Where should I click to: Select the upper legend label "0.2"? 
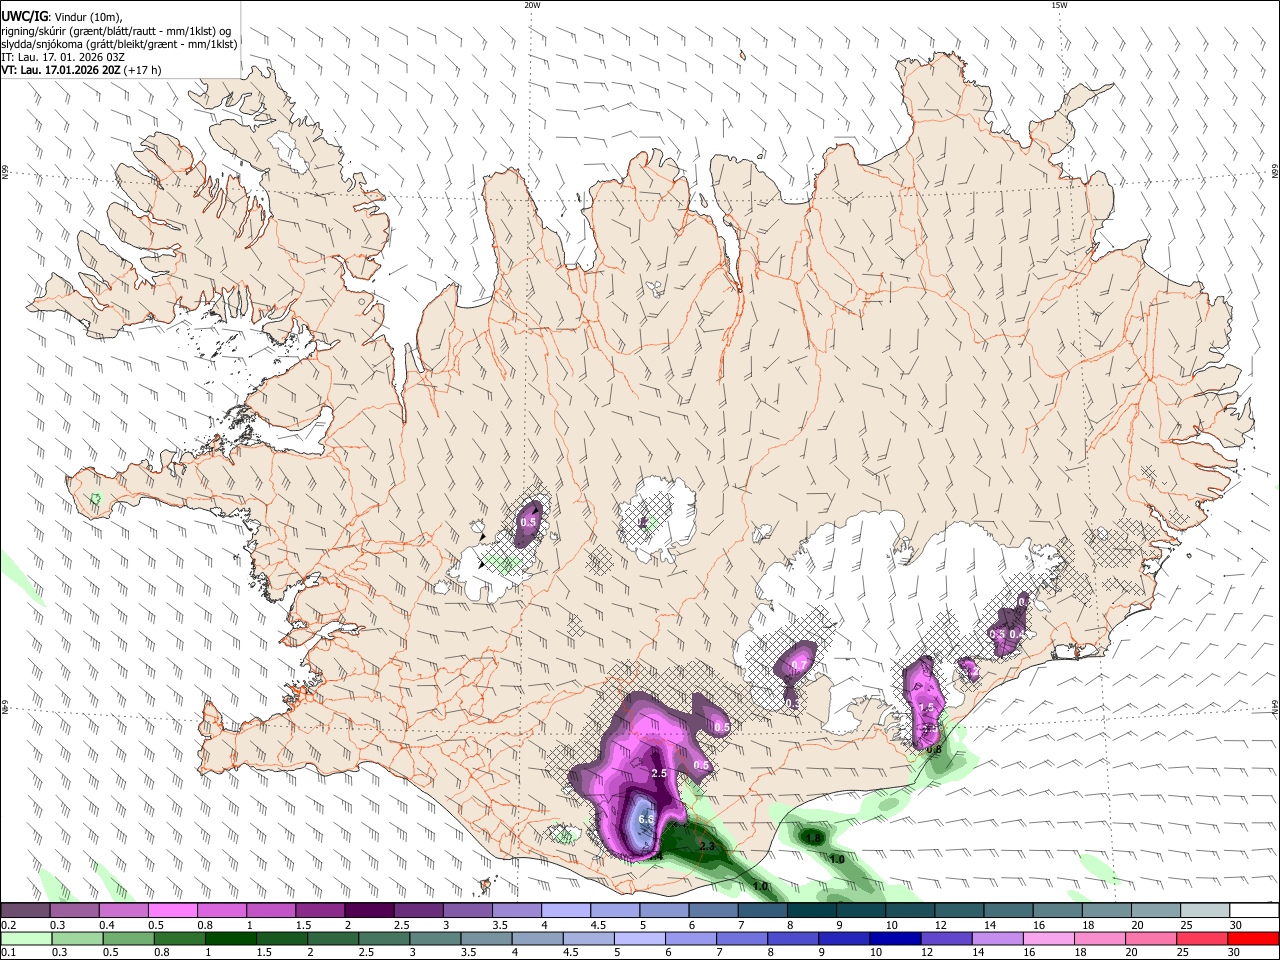[8, 925]
